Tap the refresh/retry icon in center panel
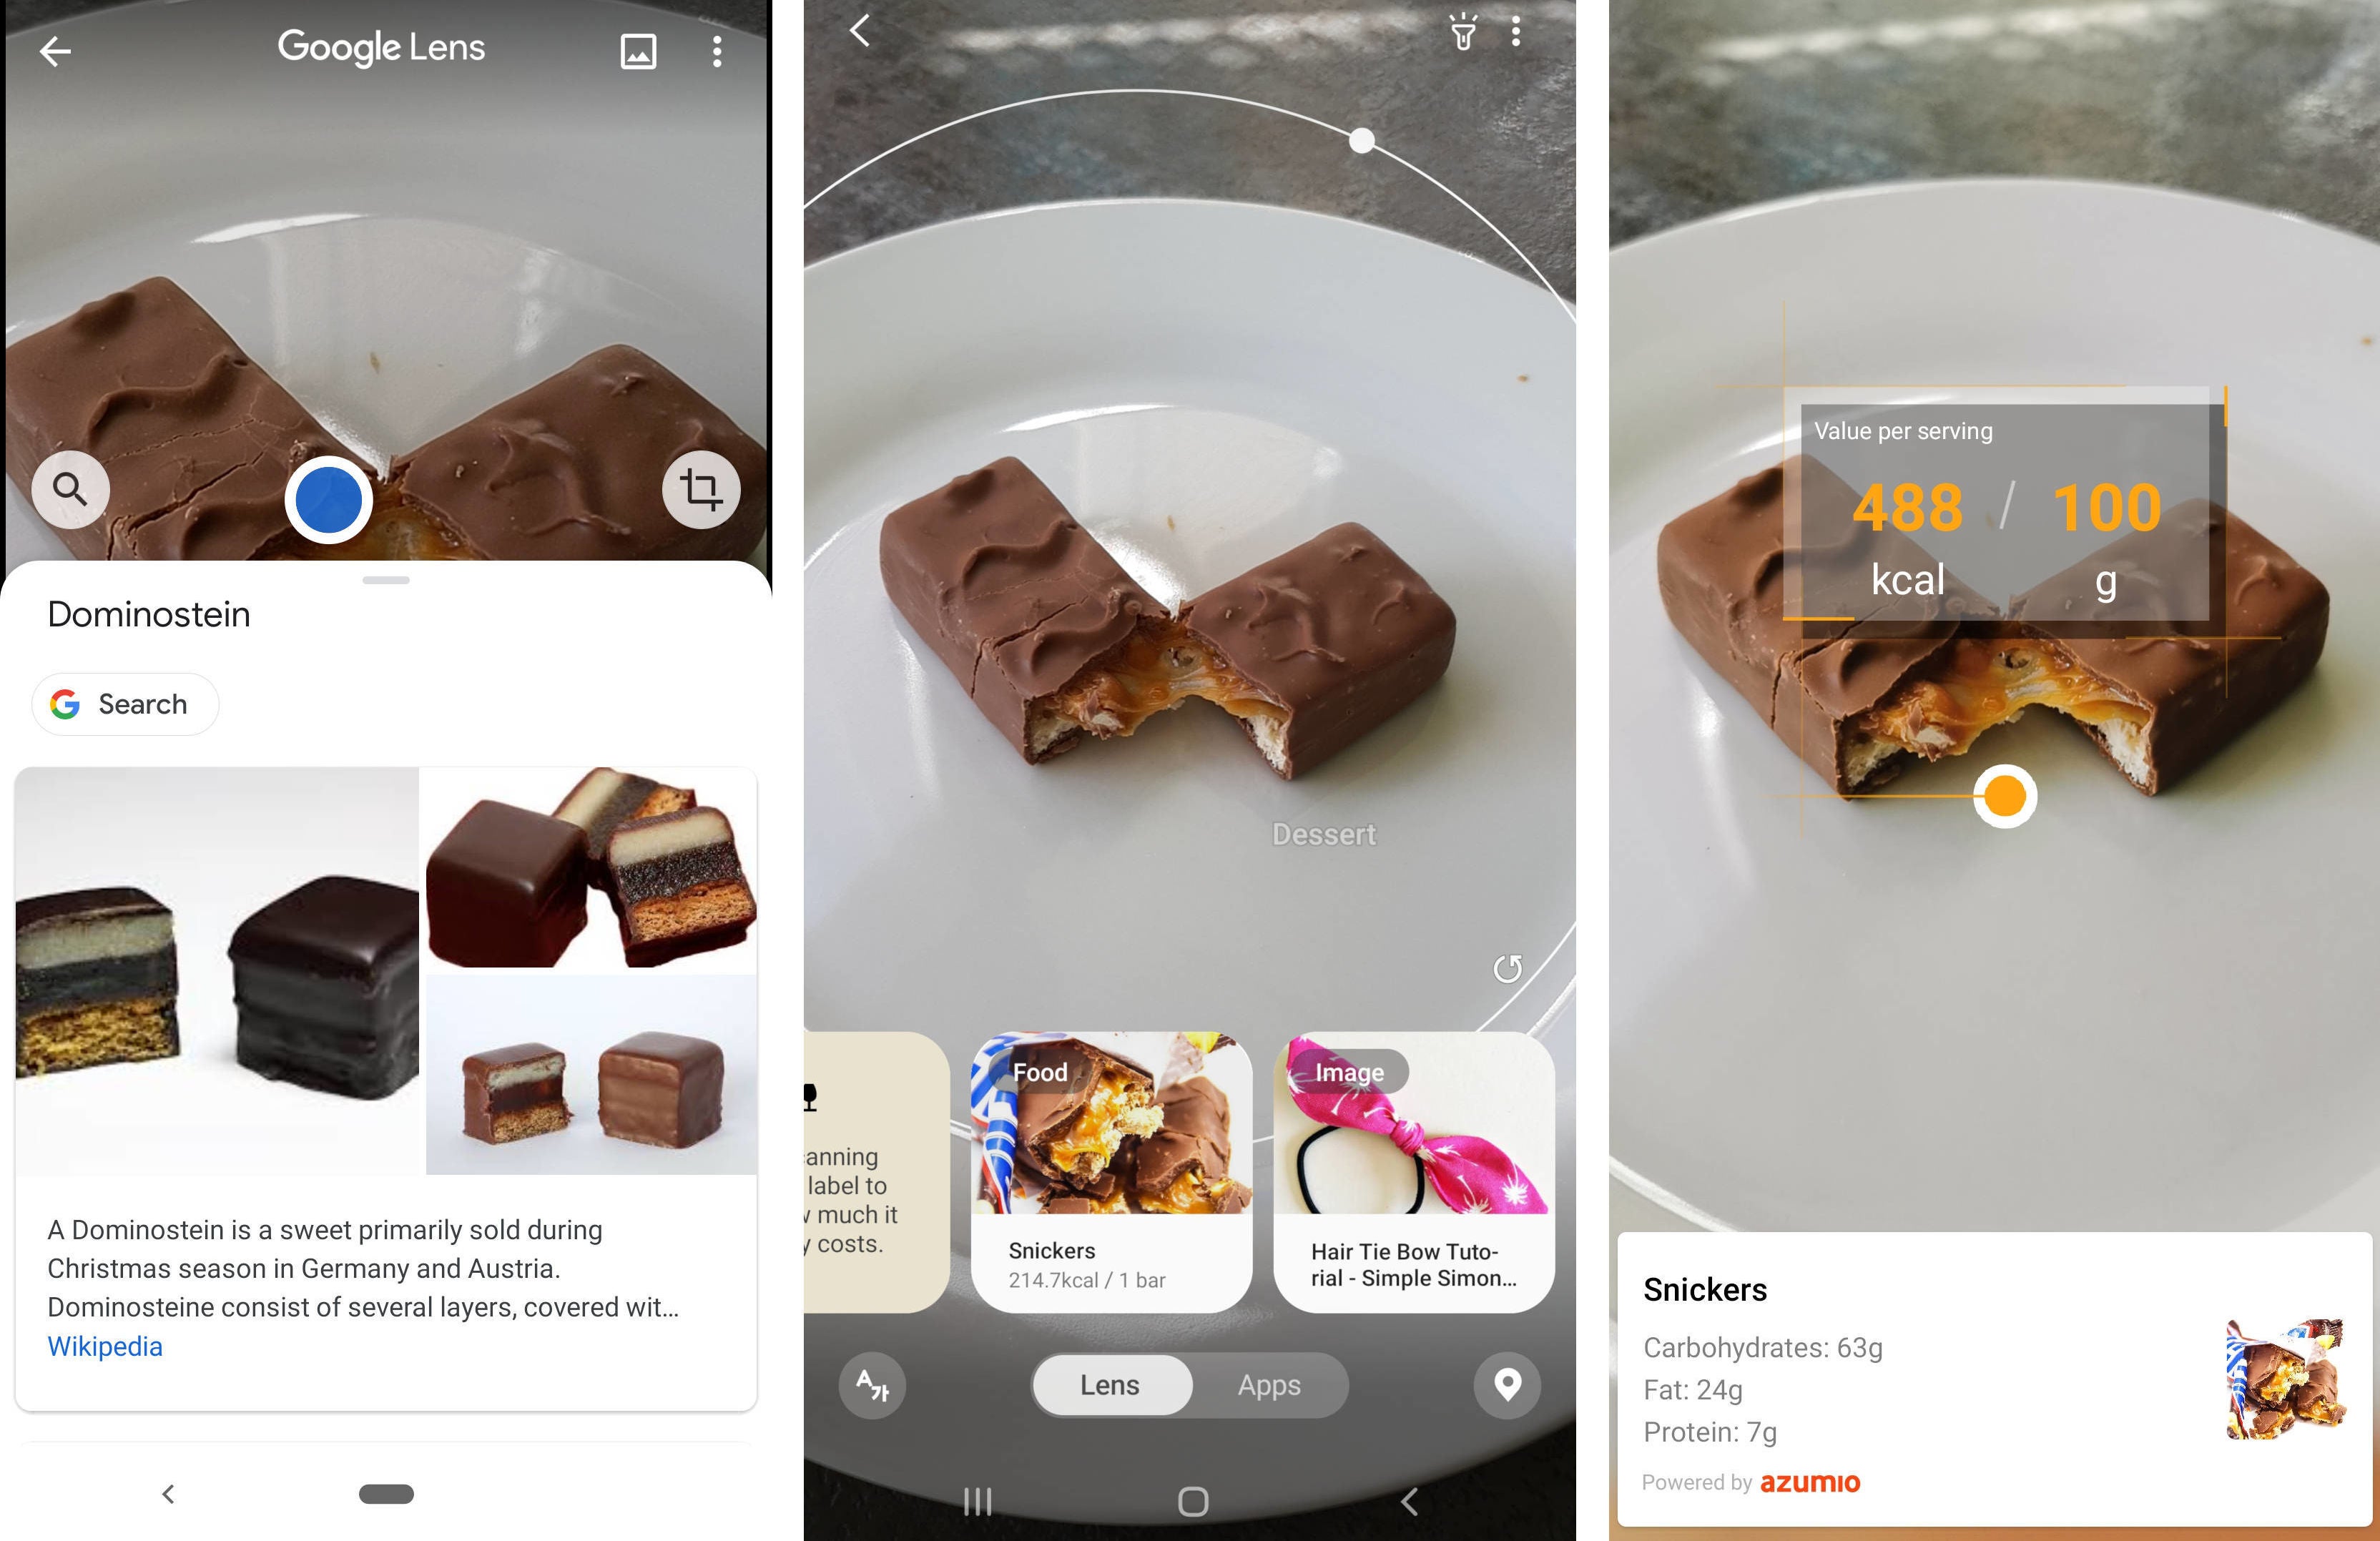 click(1509, 963)
